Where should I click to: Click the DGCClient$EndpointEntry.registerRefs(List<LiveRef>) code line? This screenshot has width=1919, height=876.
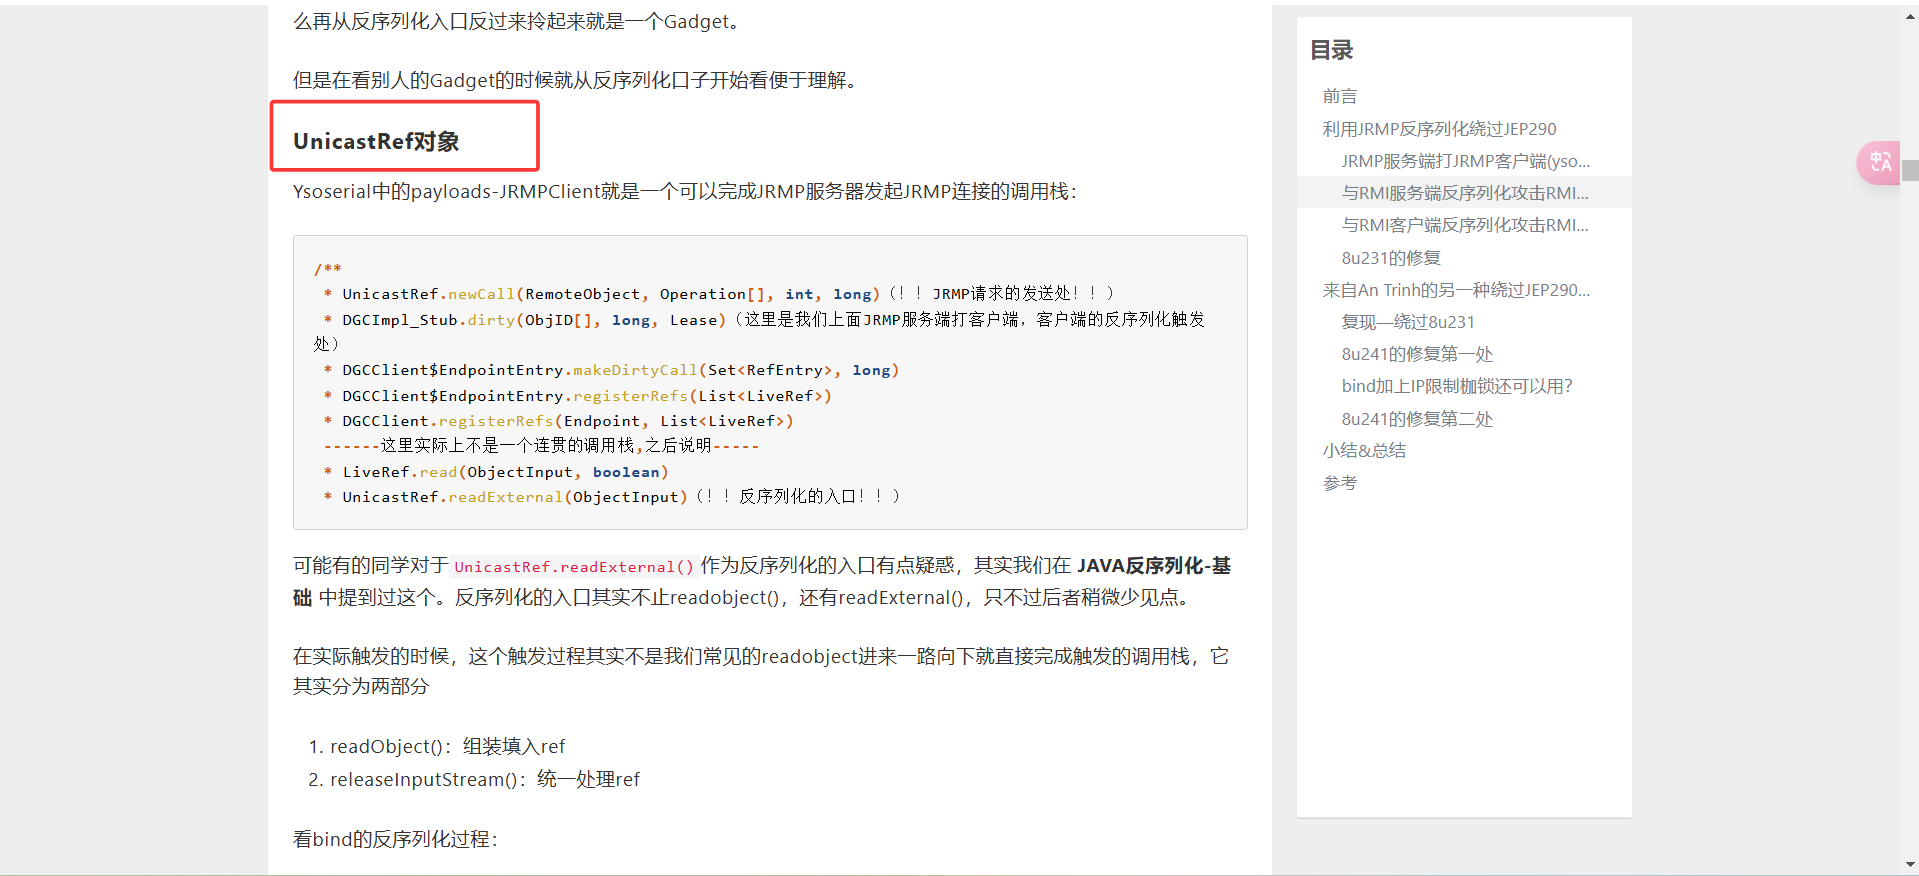(x=577, y=396)
